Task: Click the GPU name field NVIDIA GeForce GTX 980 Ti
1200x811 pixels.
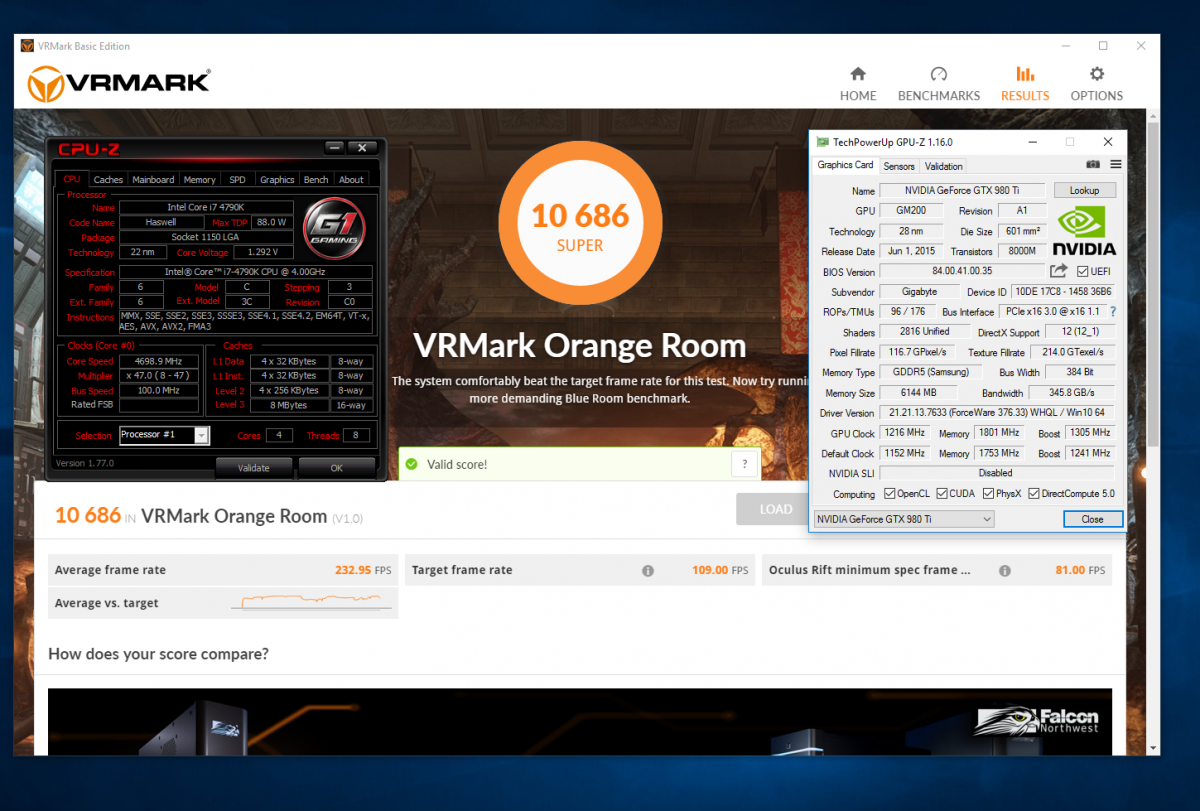Action: point(962,191)
